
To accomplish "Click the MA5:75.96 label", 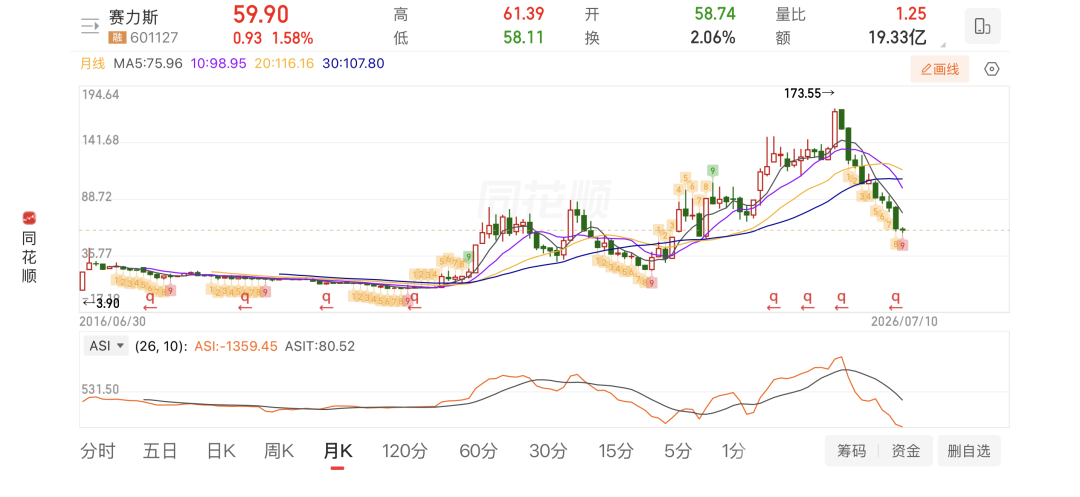I will (148, 63).
